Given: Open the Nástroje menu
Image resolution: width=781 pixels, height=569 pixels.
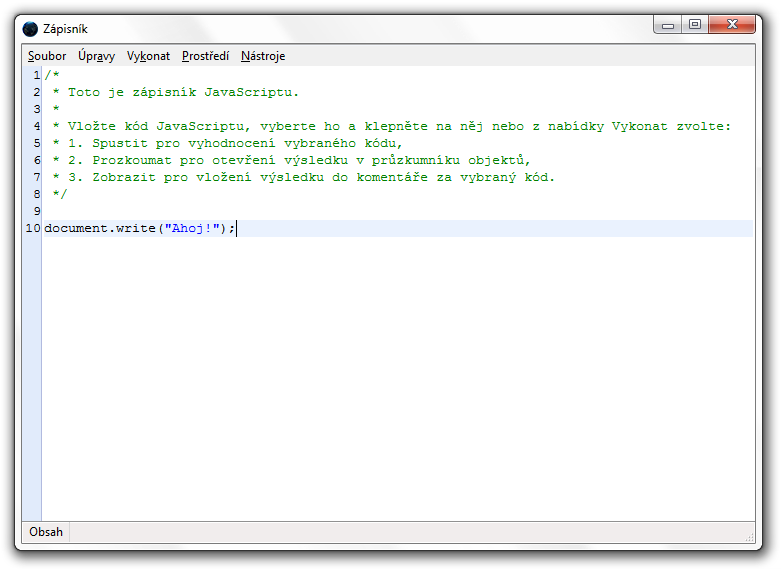Looking at the screenshot, I should [x=263, y=56].
